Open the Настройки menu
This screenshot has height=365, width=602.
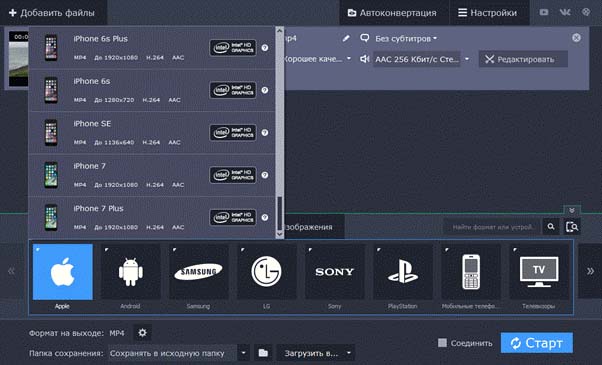(487, 13)
